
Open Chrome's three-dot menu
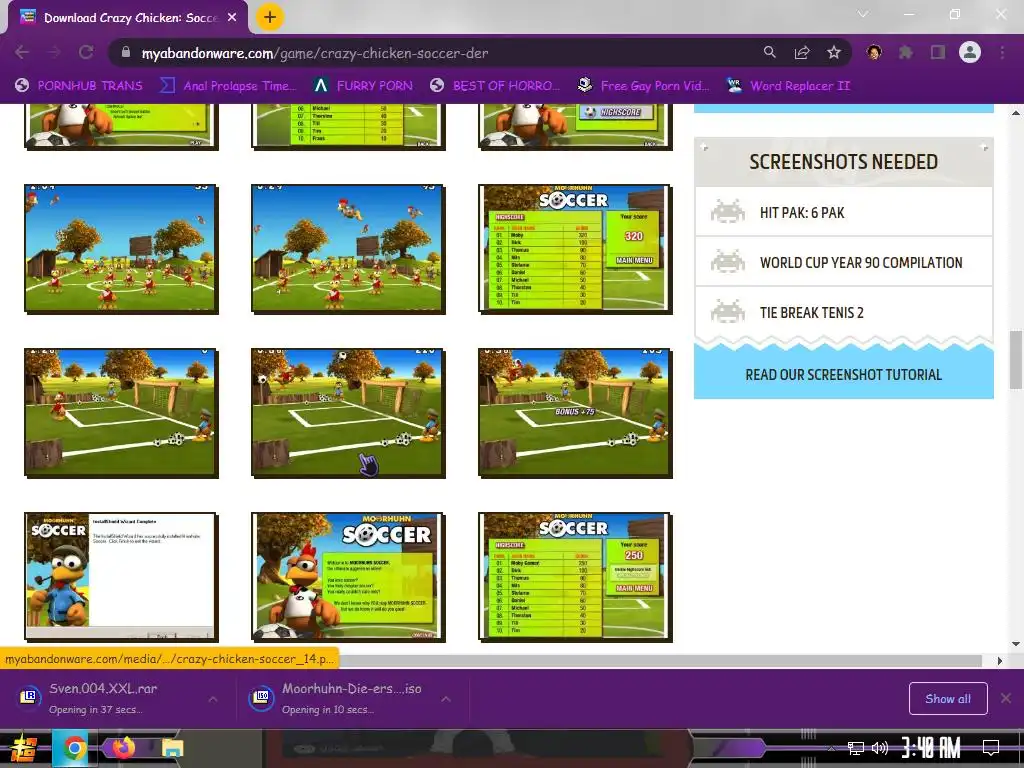pyautogui.click(x=1002, y=52)
